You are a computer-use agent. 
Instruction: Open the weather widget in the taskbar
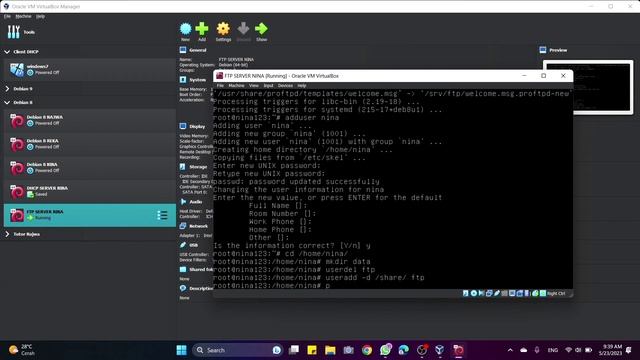pyautogui.click(x=22, y=350)
